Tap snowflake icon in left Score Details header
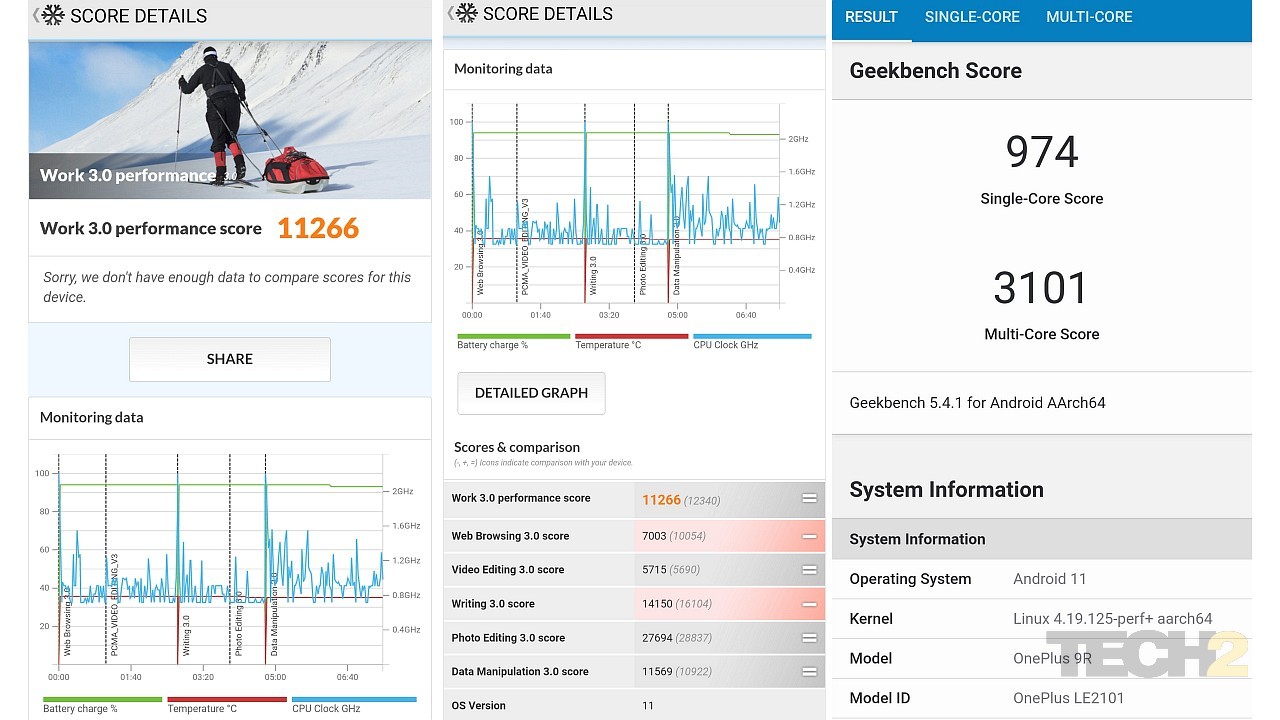The width and height of the screenshot is (1280, 720). (53, 15)
